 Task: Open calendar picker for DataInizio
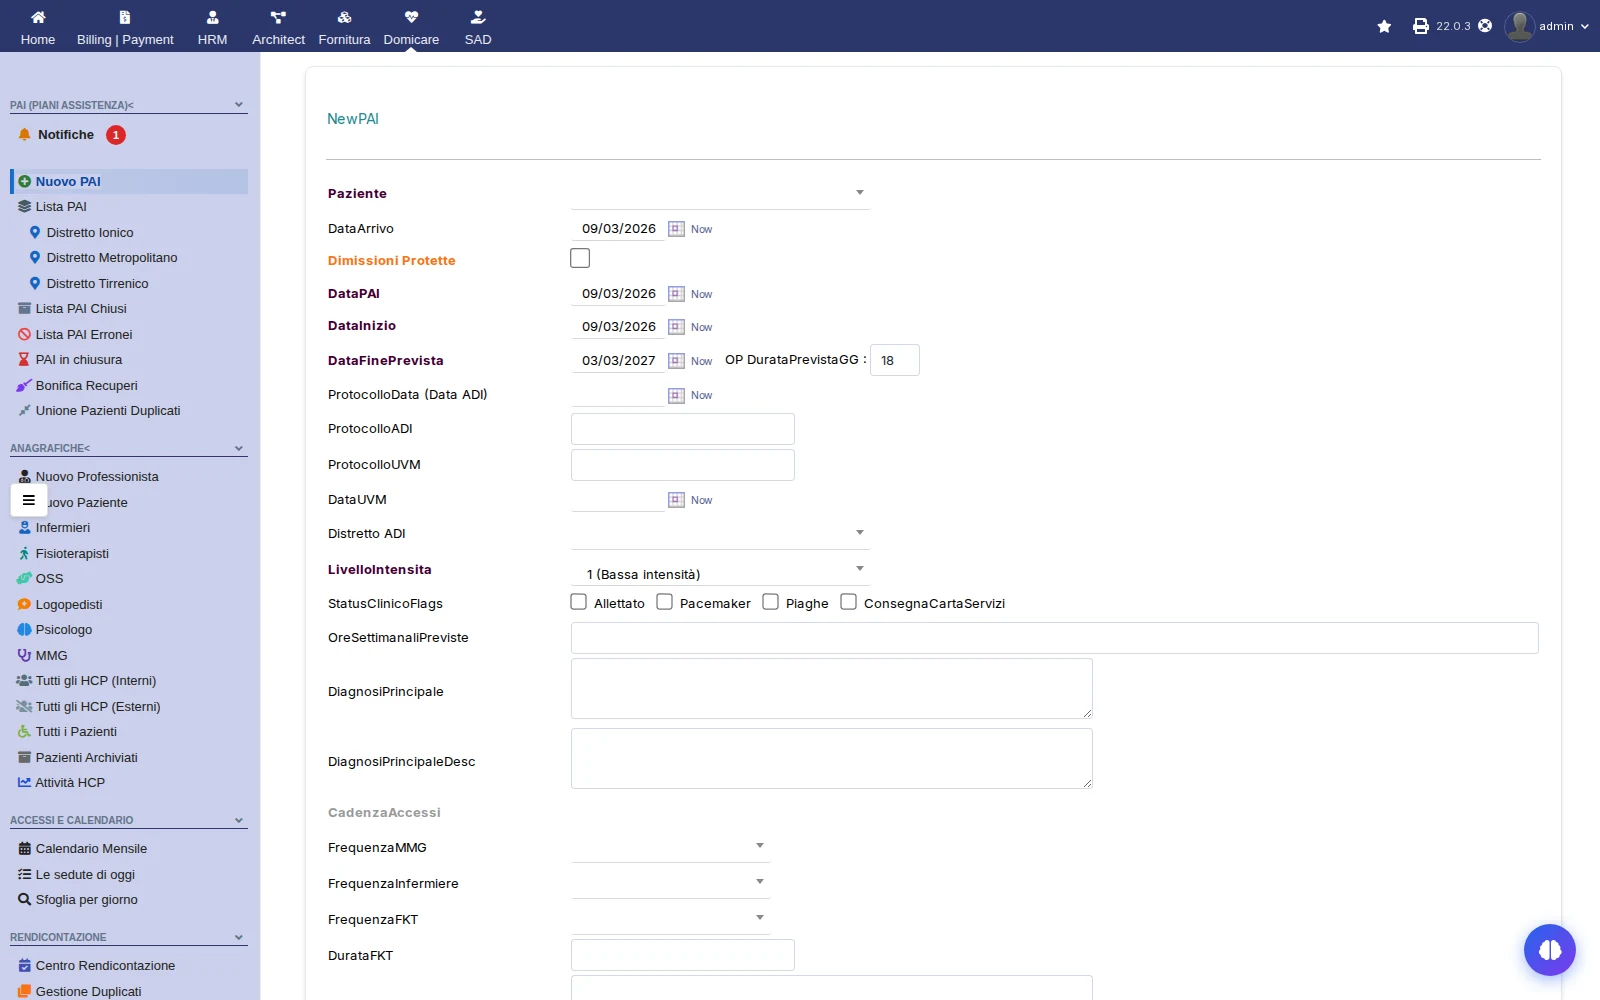tap(676, 327)
